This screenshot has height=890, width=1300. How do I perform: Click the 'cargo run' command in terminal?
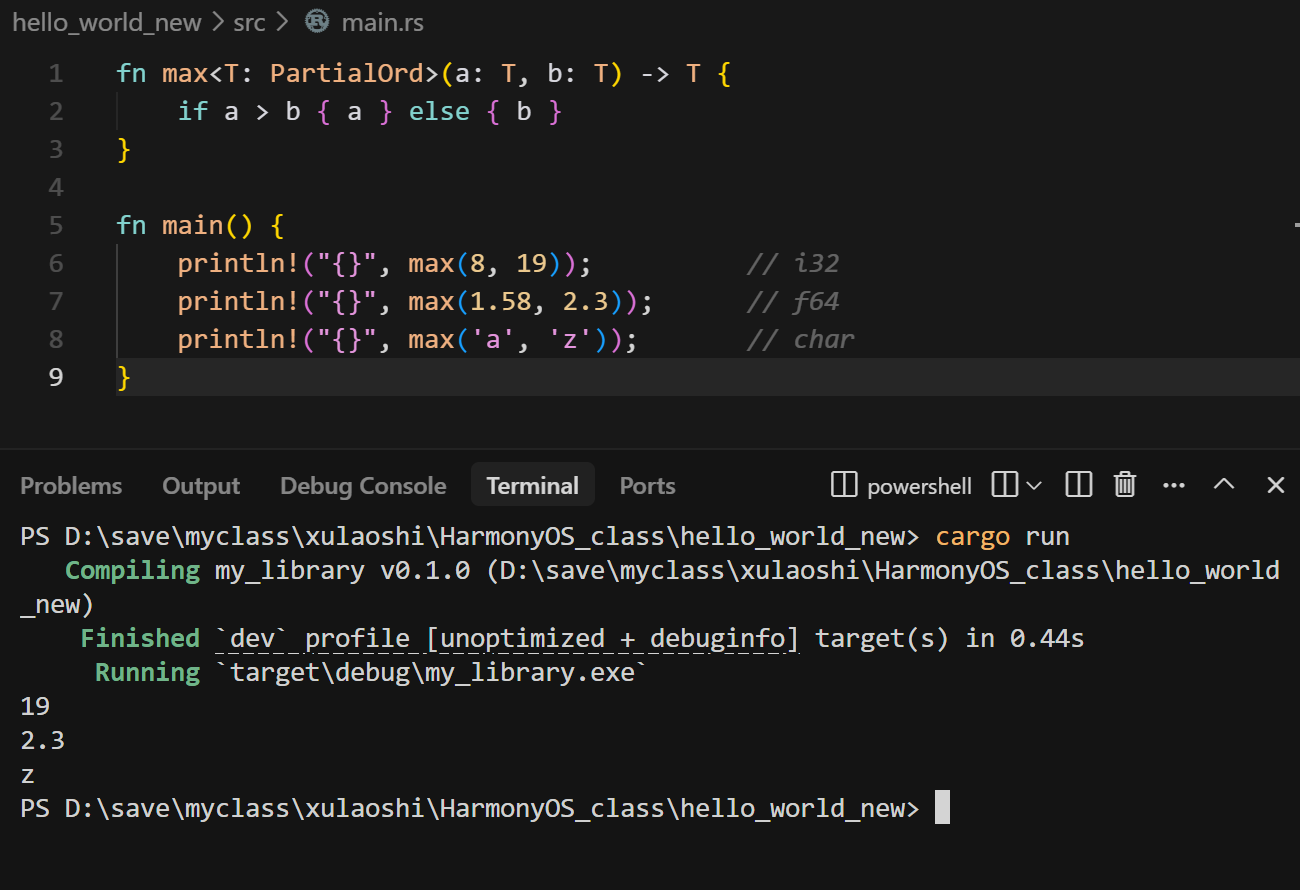point(1003,536)
